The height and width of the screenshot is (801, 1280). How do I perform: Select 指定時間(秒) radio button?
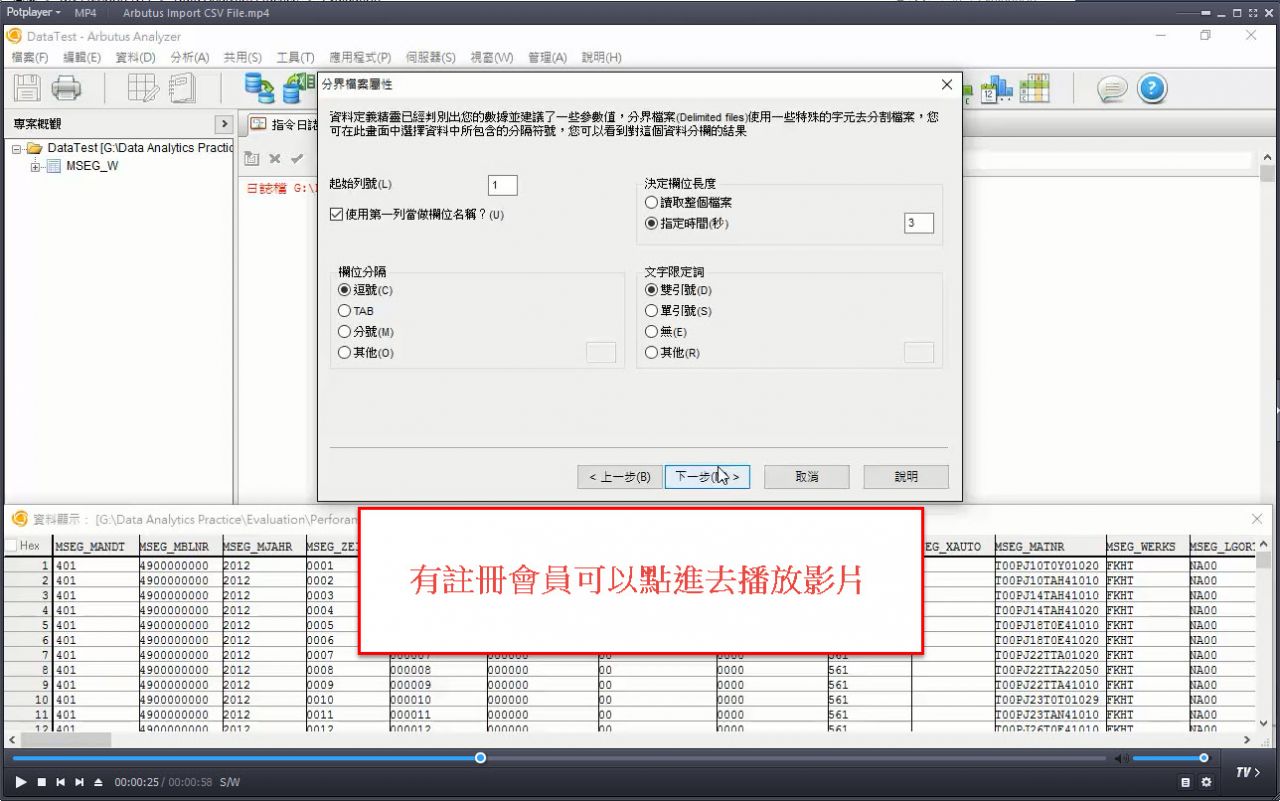[651, 224]
